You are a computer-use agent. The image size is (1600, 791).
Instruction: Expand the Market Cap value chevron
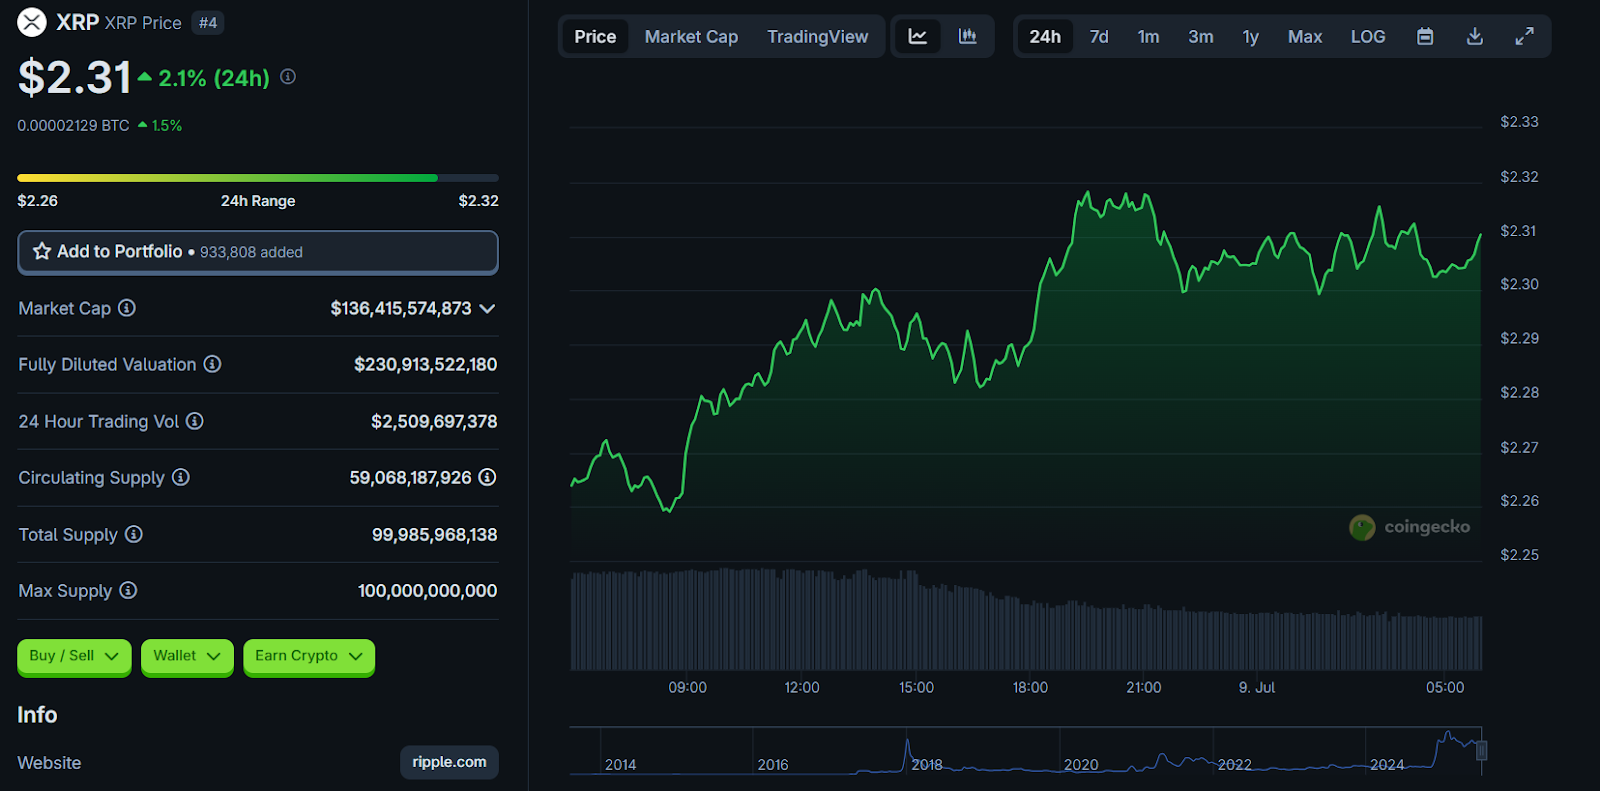pos(487,309)
